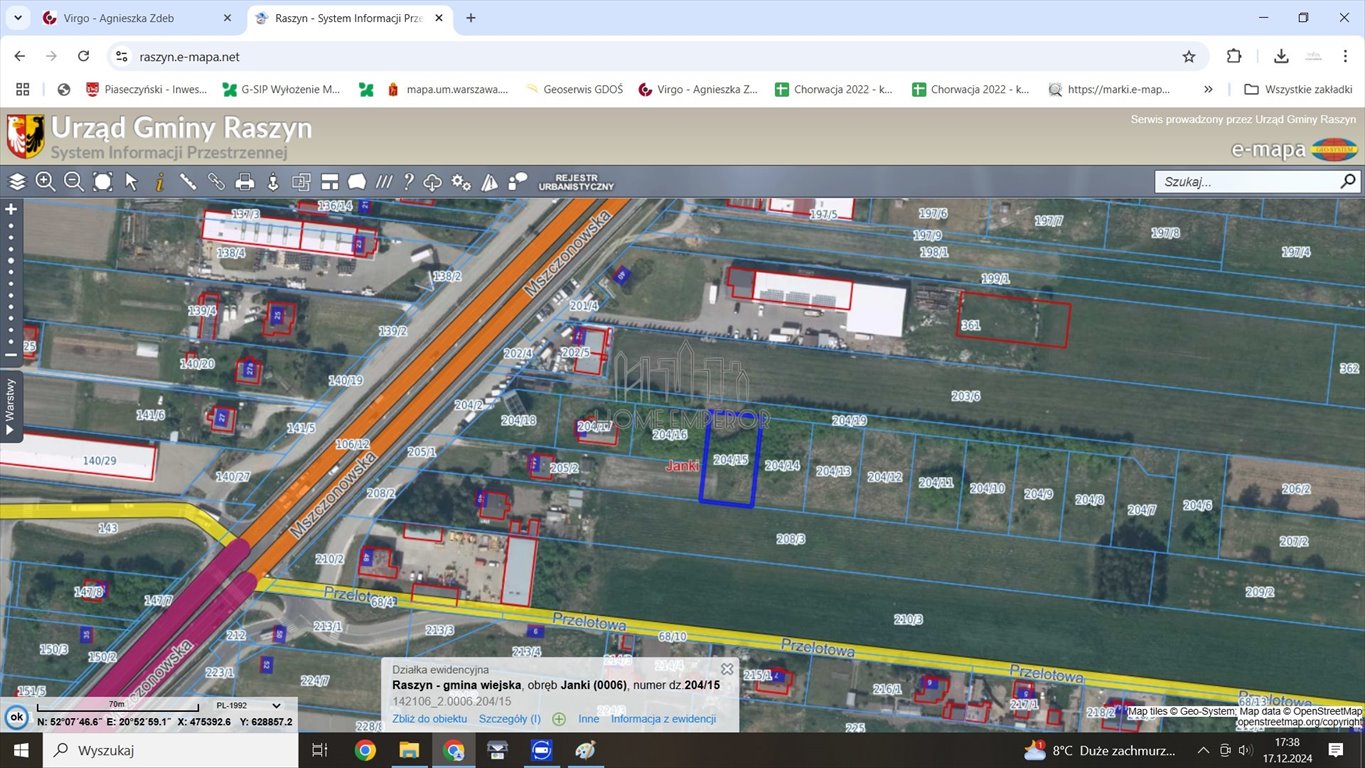Activate the arrow pointer selection tool
Image resolution: width=1365 pixels, height=768 pixels.
click(x=131, y=181)
